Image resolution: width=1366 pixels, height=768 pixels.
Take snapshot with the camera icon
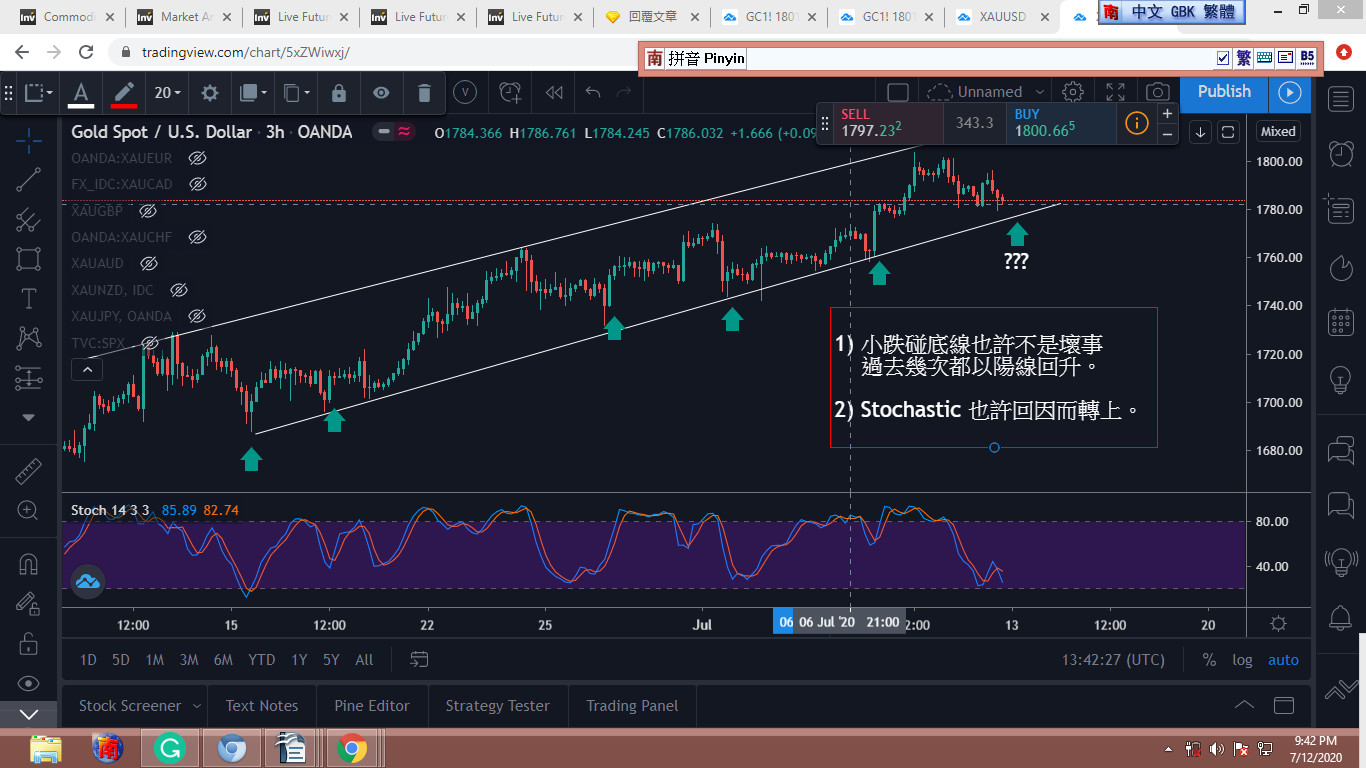(1158, 92)
